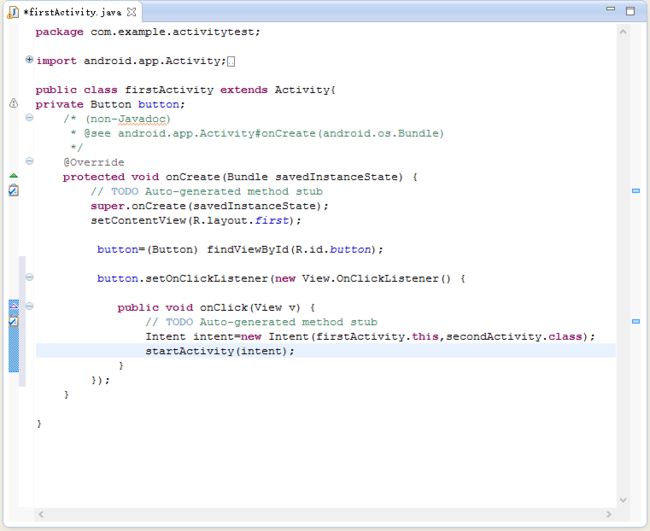Viewport: 650px width, 531px height.
Task: Click the 'extends' keyword
Action: point(244,90)
